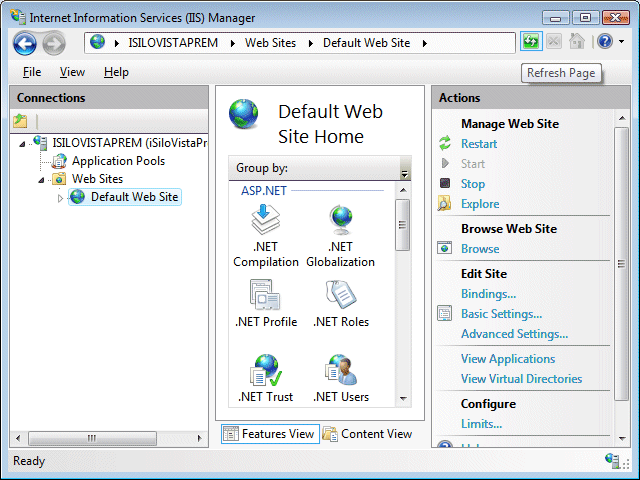Switch to Content View tab

point(367,434)
